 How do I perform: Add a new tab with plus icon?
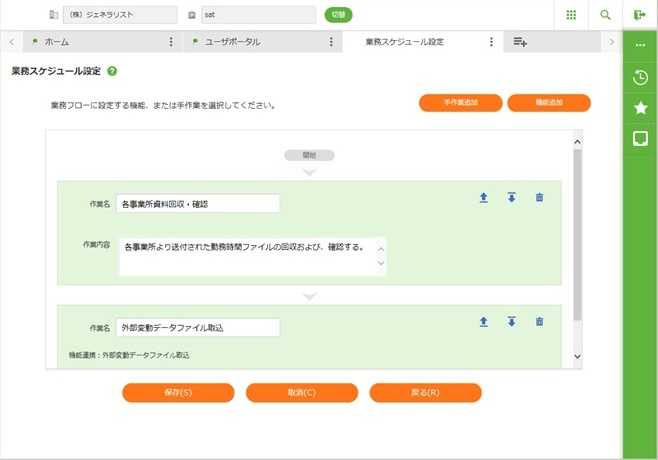point(520,42)
